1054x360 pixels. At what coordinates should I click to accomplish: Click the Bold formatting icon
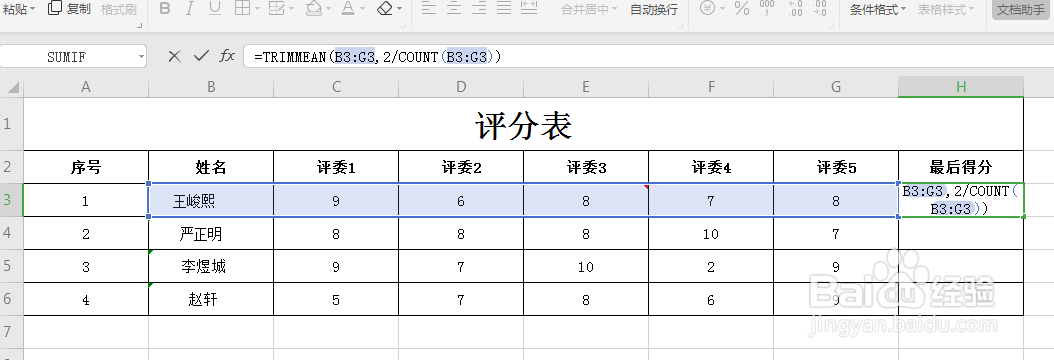point(165,9)
